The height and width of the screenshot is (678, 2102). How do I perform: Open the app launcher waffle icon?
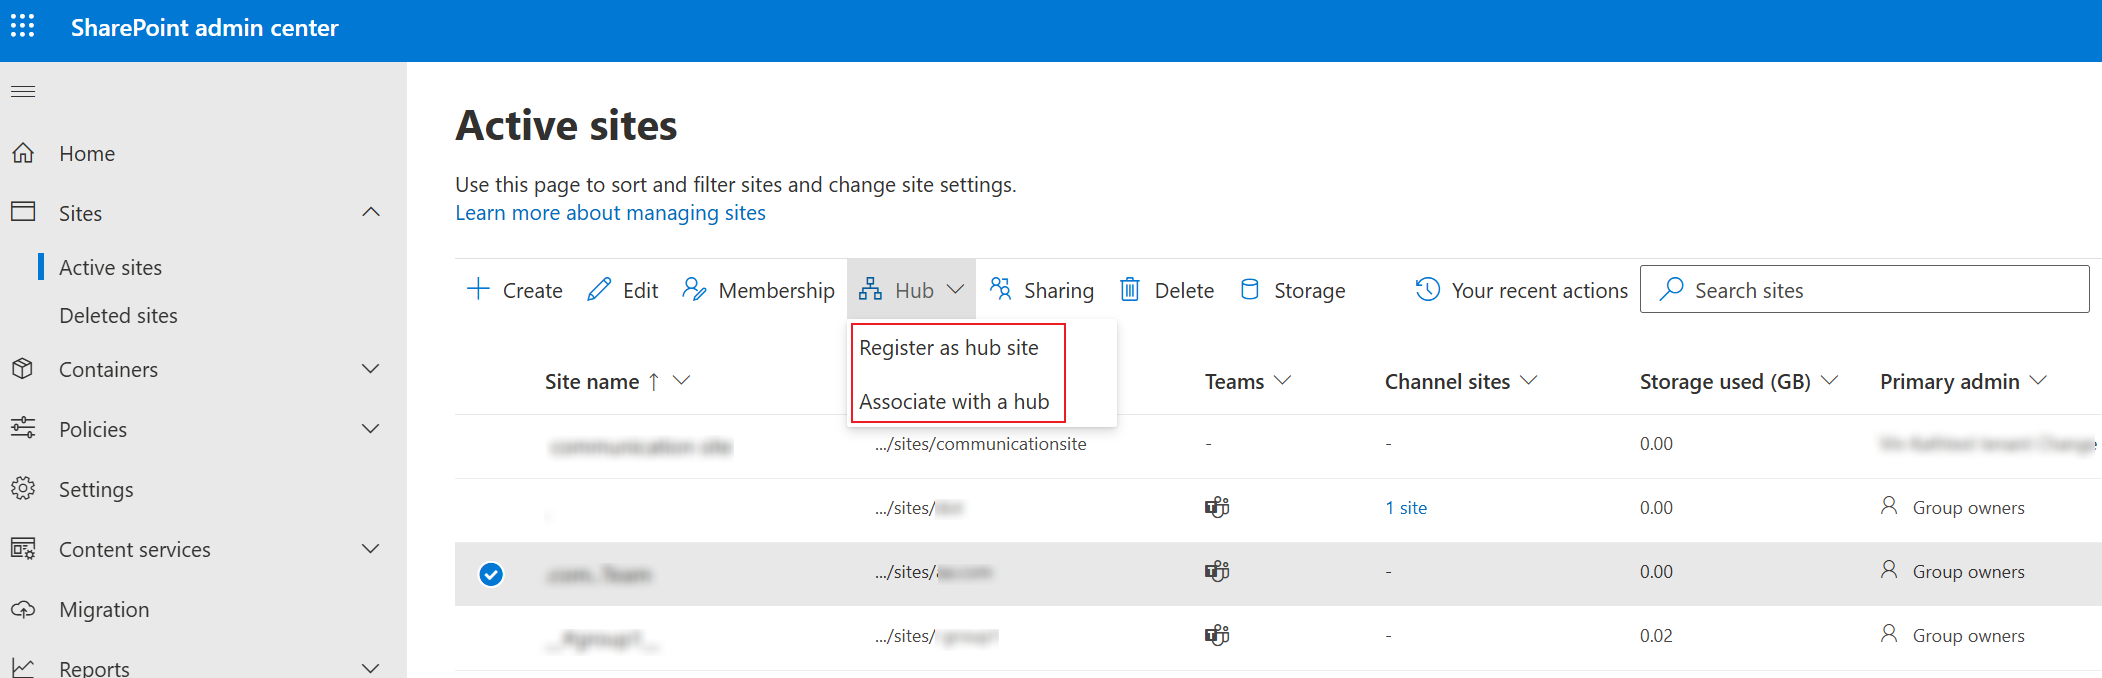coord(23,27)
